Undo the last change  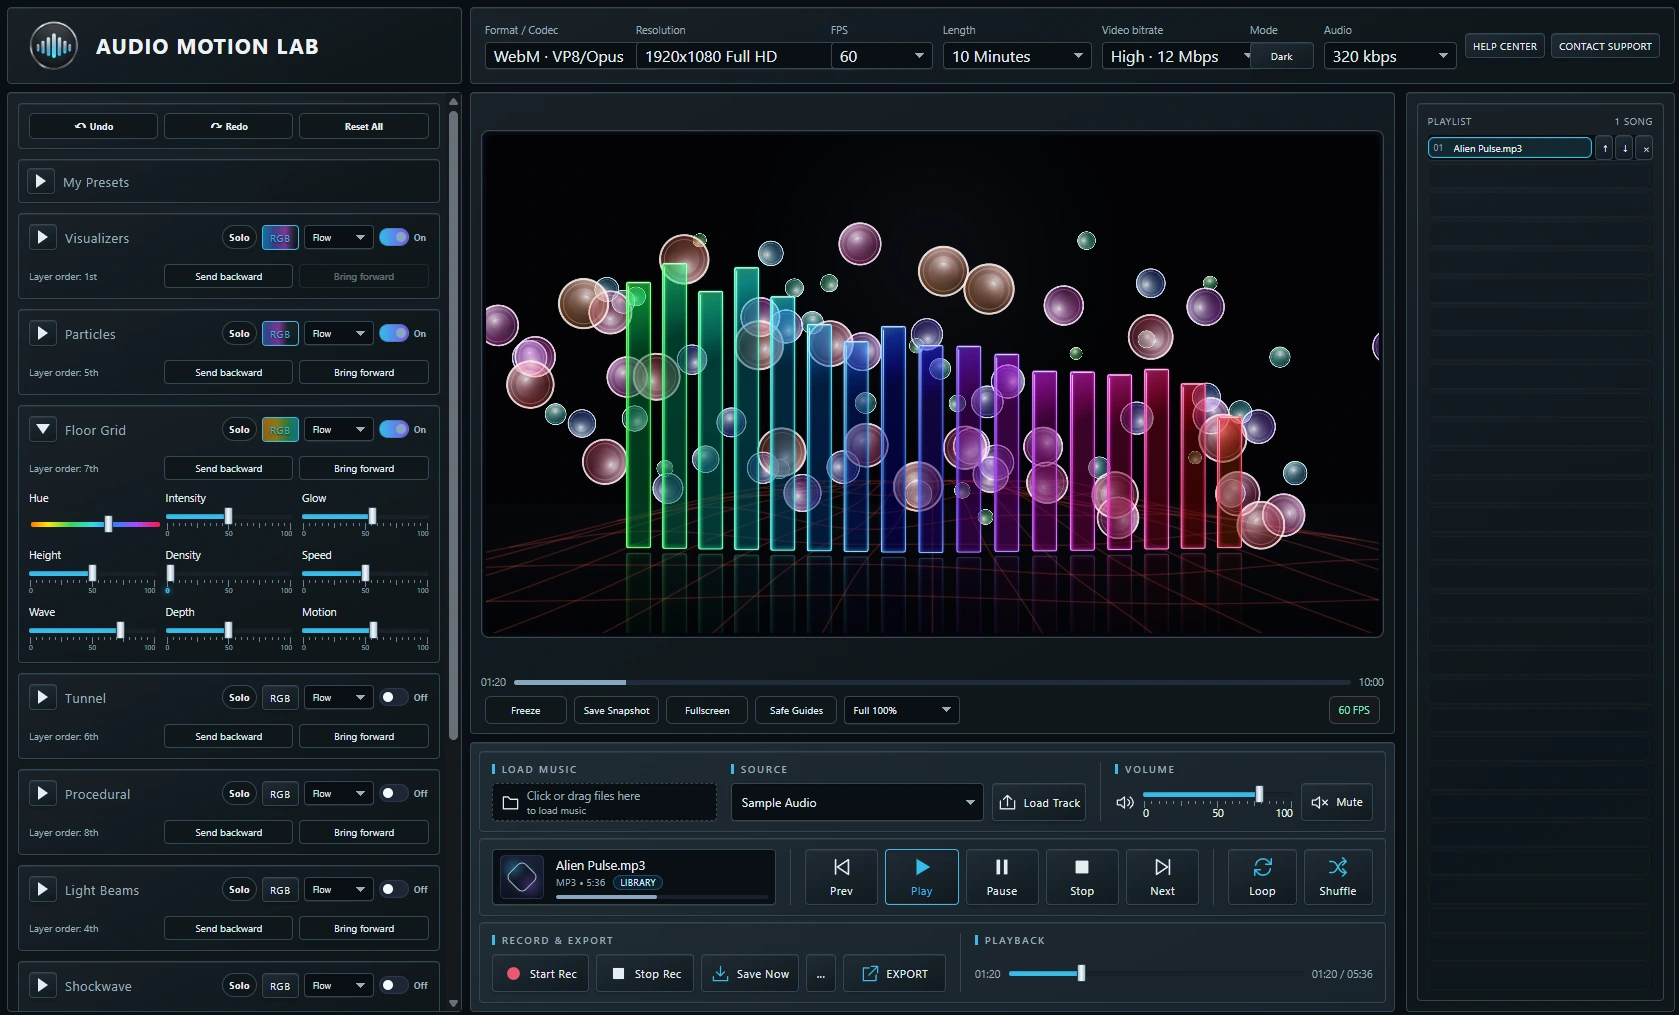point(93,126)
